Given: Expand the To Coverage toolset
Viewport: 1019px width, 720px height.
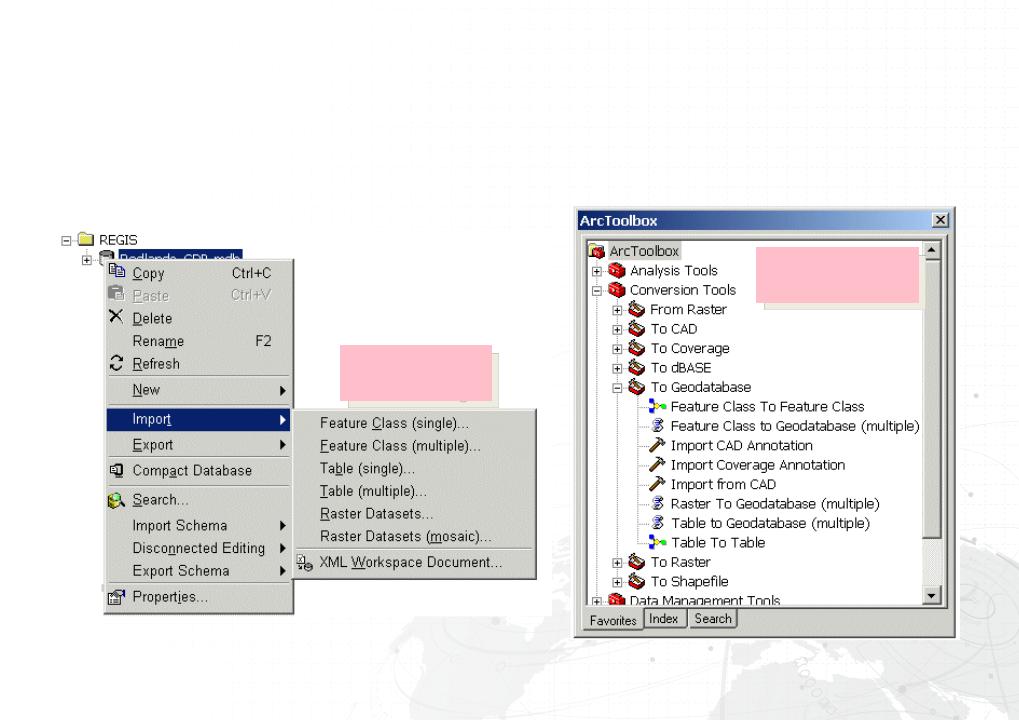Looking at the screenshot, I should tap(617, 349).
